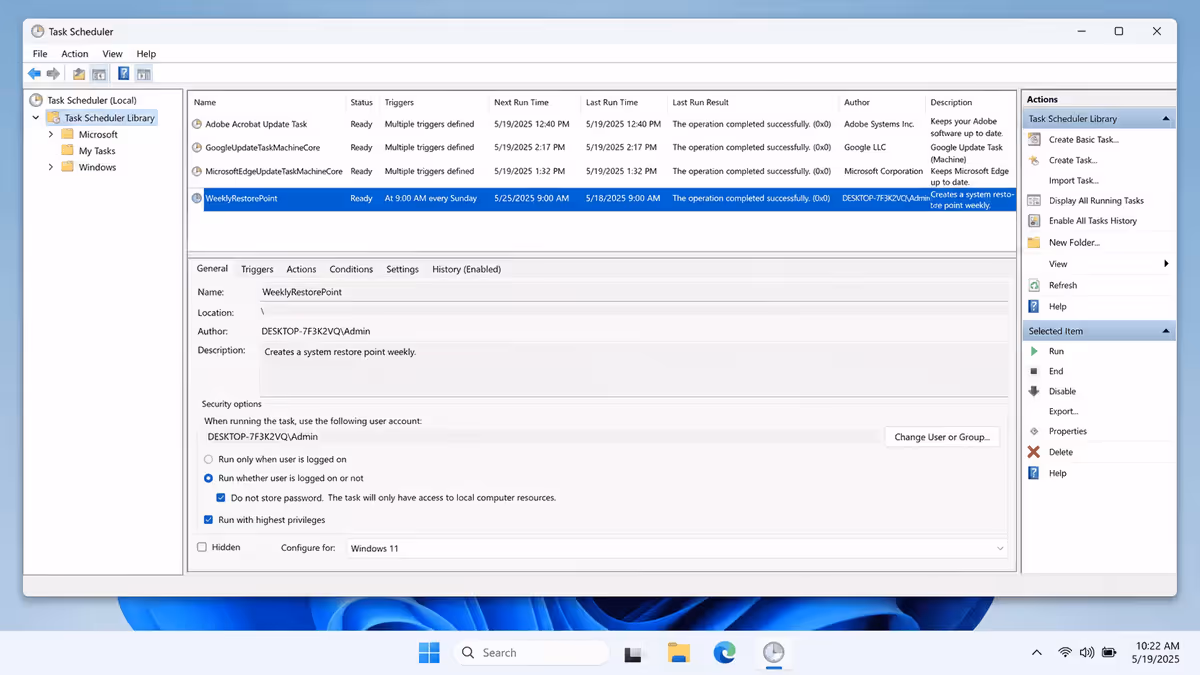This screenshot has height=675, width=1200.
Task: Click the Properties icon in Selected Item
Action: 1035,431
